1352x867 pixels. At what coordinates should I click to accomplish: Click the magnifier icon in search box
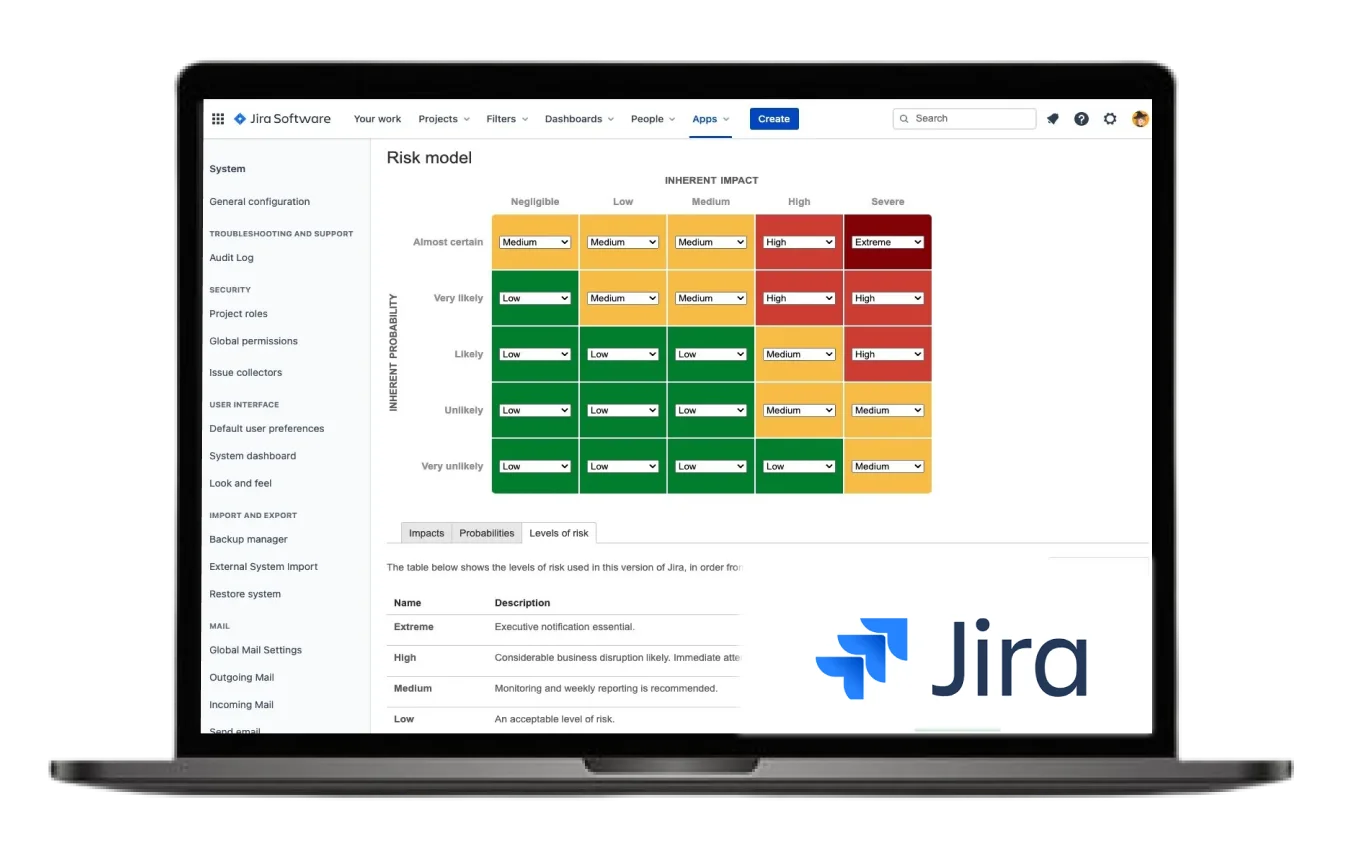(x=904, y=119)
